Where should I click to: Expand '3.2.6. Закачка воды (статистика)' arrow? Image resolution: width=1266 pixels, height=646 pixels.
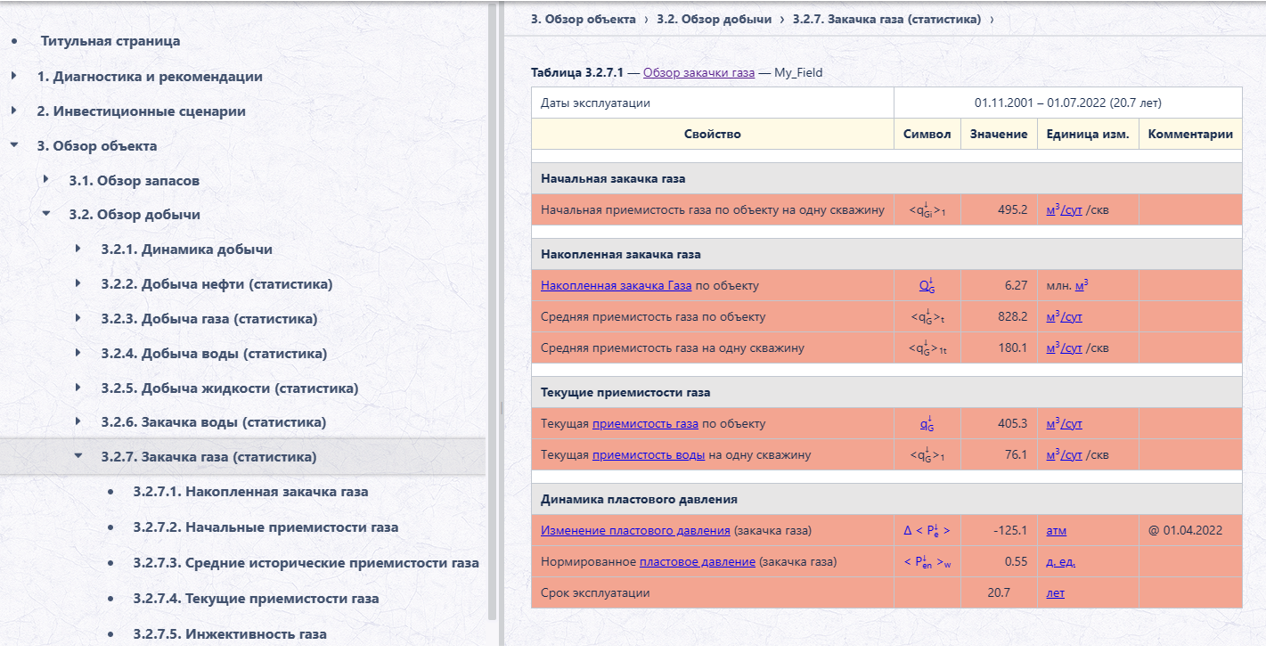(x=78, y=422)
